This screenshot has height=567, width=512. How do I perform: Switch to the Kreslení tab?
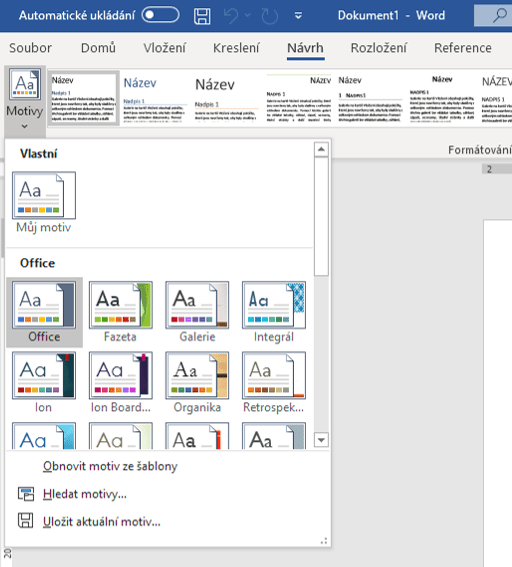click(x=236, y=48)
